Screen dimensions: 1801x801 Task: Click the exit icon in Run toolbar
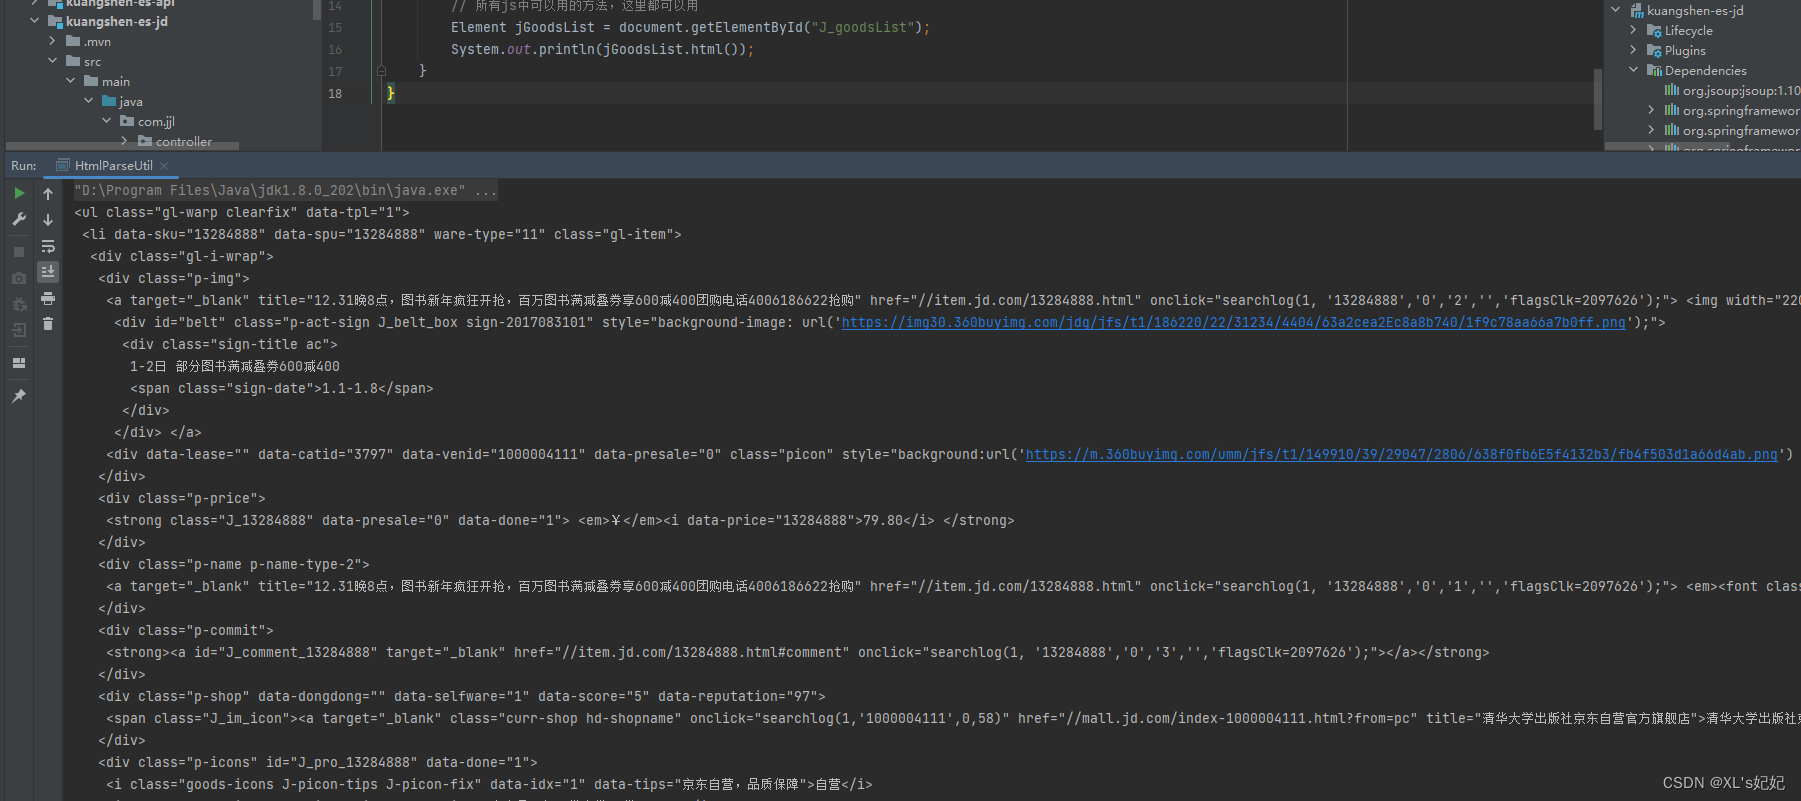click(19, 330)
